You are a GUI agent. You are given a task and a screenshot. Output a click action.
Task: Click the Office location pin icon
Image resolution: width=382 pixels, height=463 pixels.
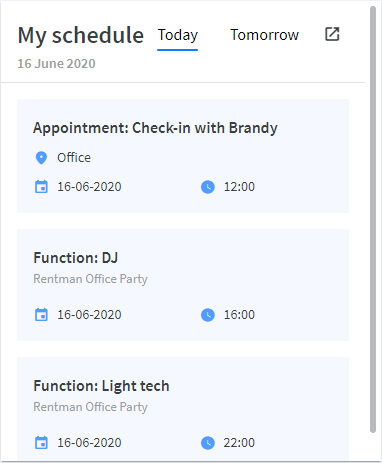click(41, 158)
